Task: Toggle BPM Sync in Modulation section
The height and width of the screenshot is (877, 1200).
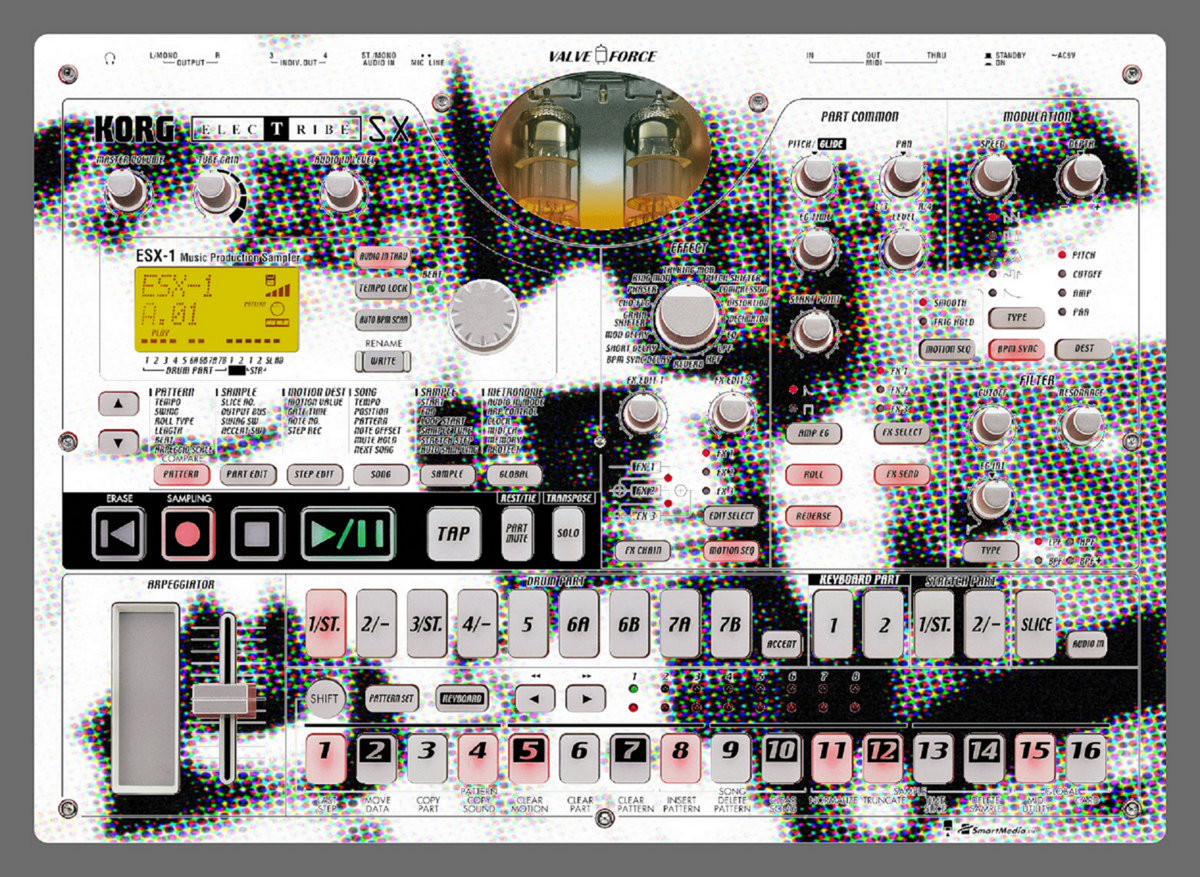Action: click(1015, 349)
